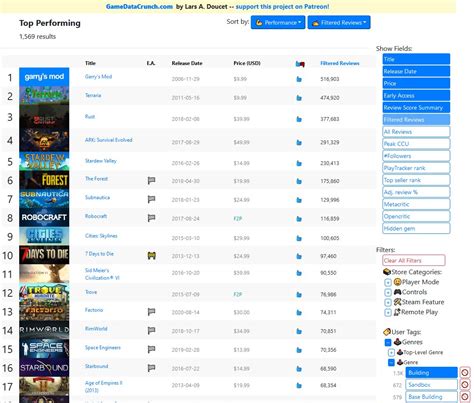This screenshot has height=403, width=474.
Task: Click Rust thumbs-up review icon
Action: 299,119
